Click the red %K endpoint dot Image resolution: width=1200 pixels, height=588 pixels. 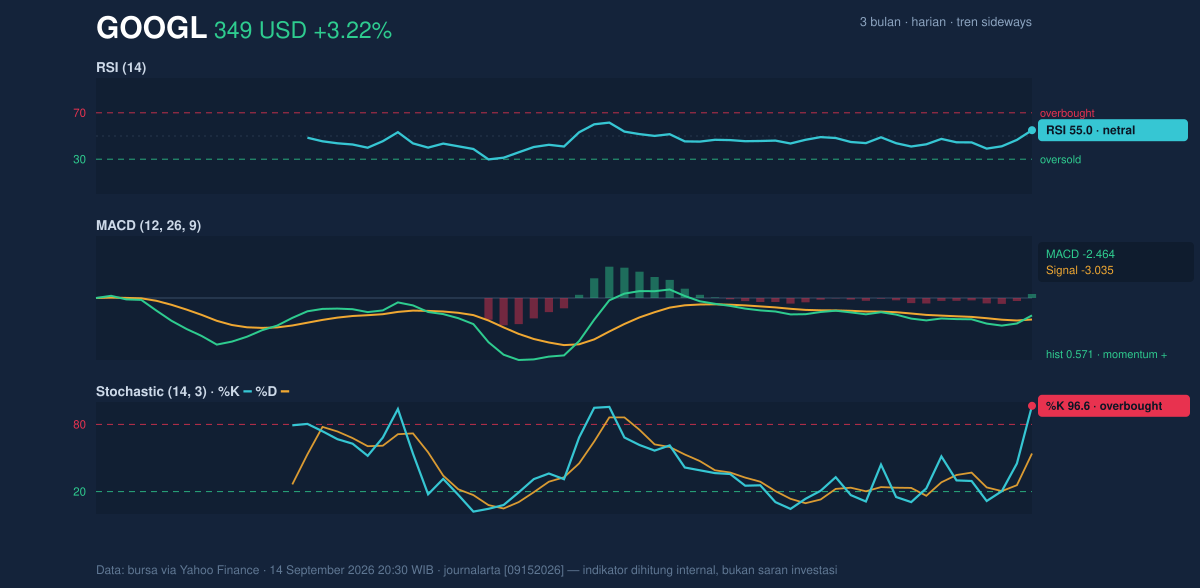1032,406
